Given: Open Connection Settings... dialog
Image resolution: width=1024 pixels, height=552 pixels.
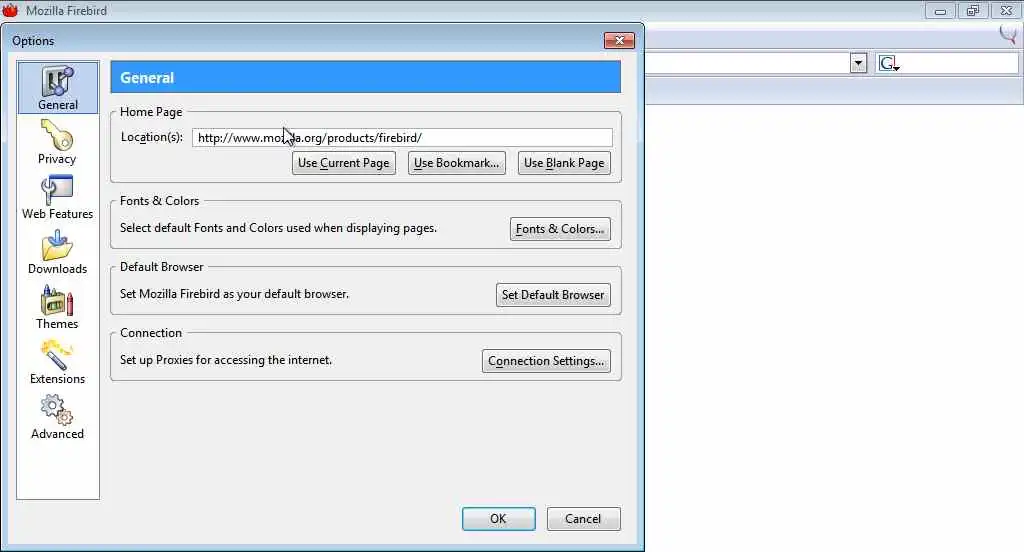Looking at the screenshot, I should (x=546, y=361).
